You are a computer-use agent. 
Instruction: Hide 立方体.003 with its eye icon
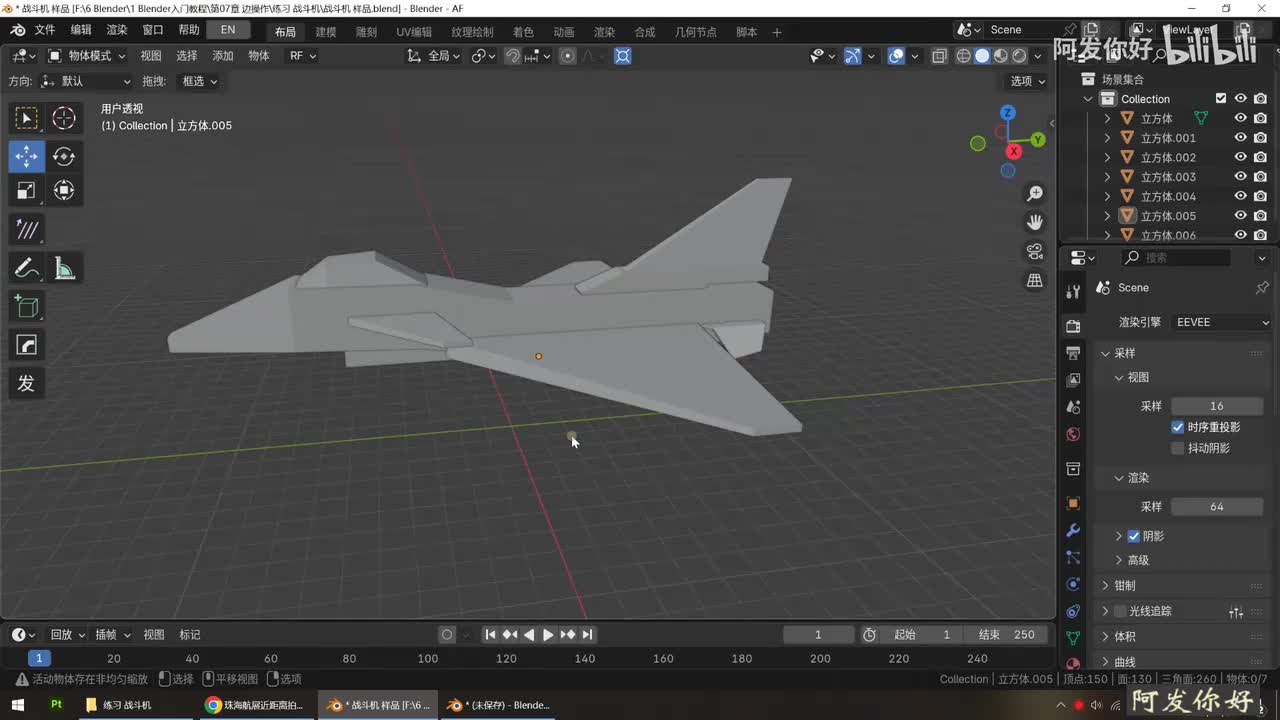click(1241, 177)
